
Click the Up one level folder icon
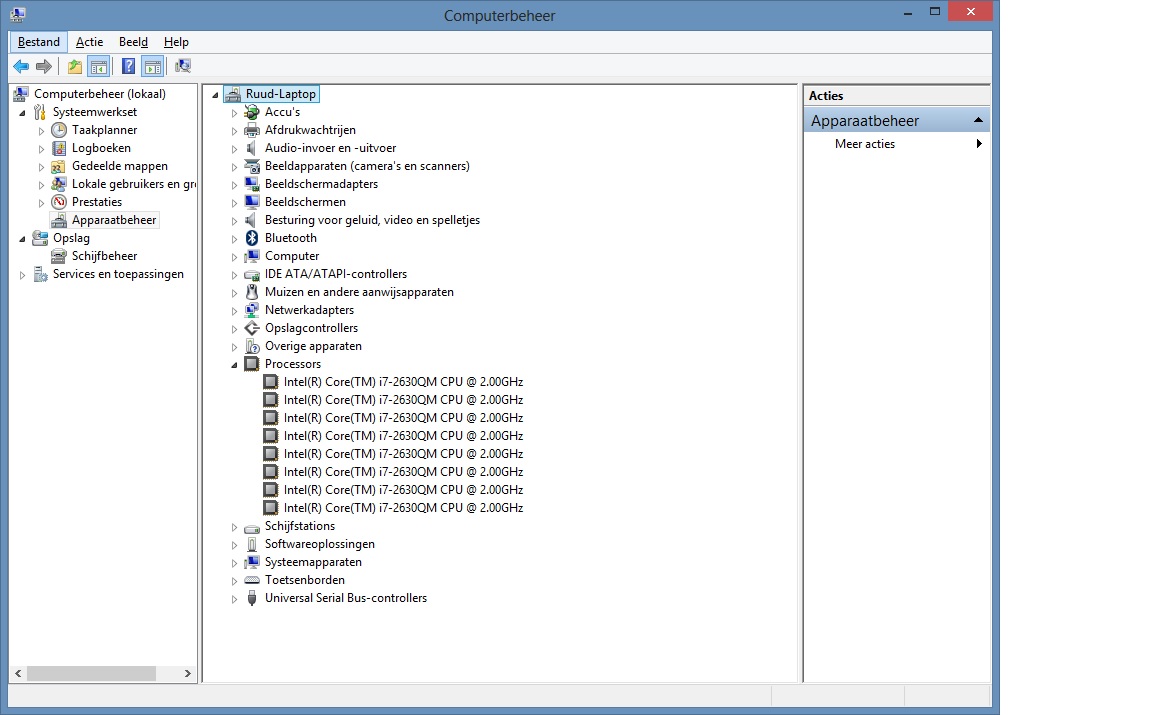[x=75, y=67]
